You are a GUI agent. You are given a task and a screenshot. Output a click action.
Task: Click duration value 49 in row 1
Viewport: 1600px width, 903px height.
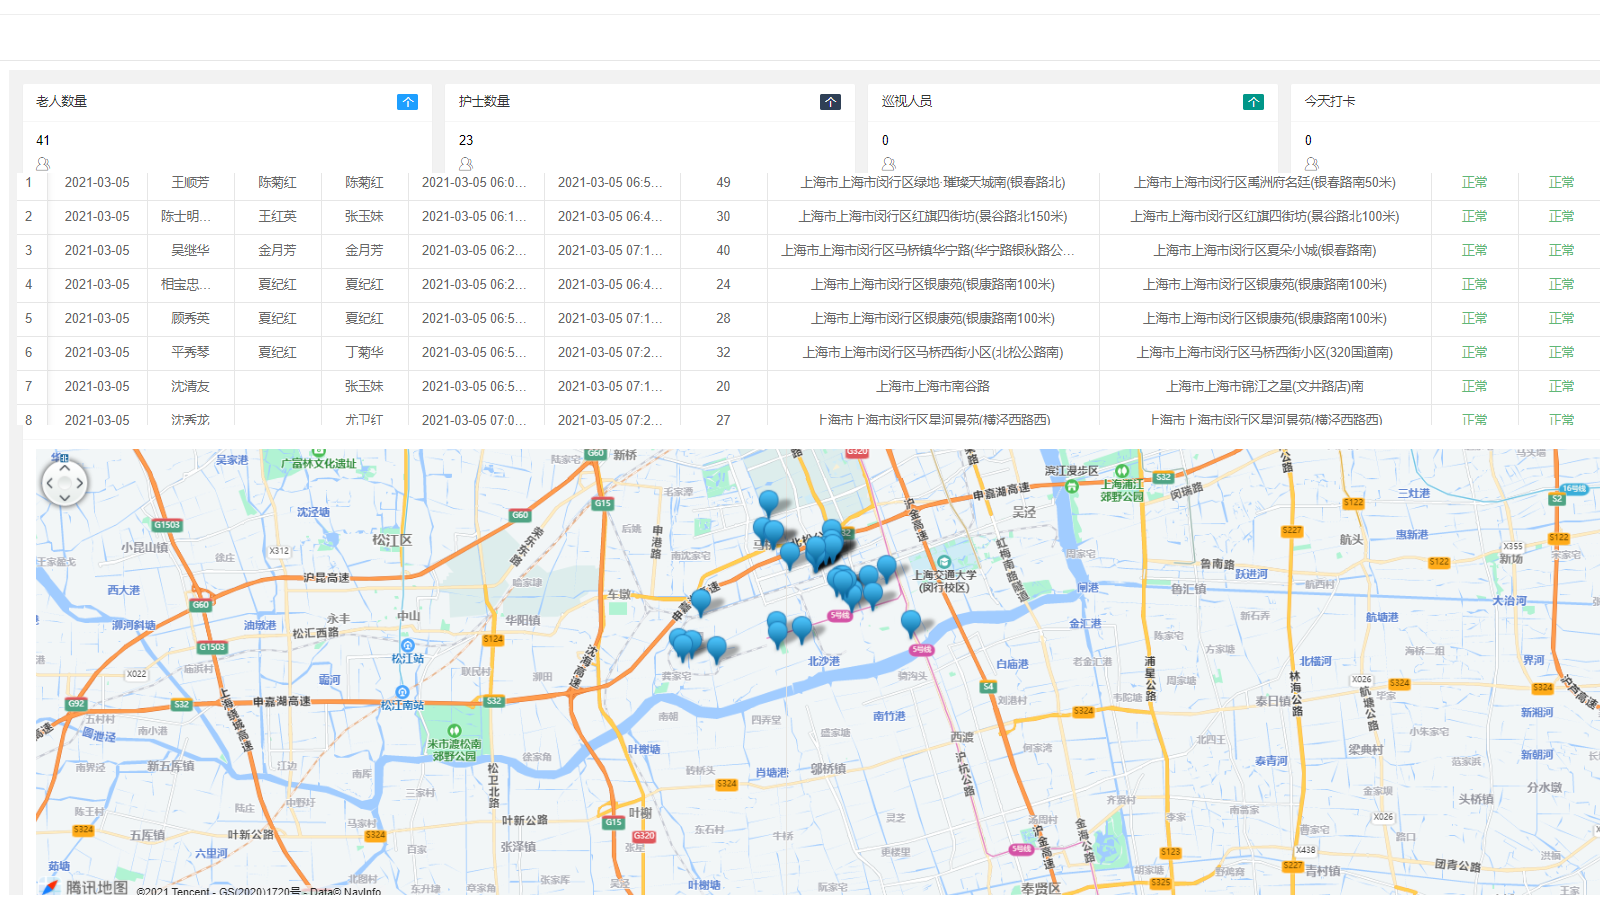(723, 182)
